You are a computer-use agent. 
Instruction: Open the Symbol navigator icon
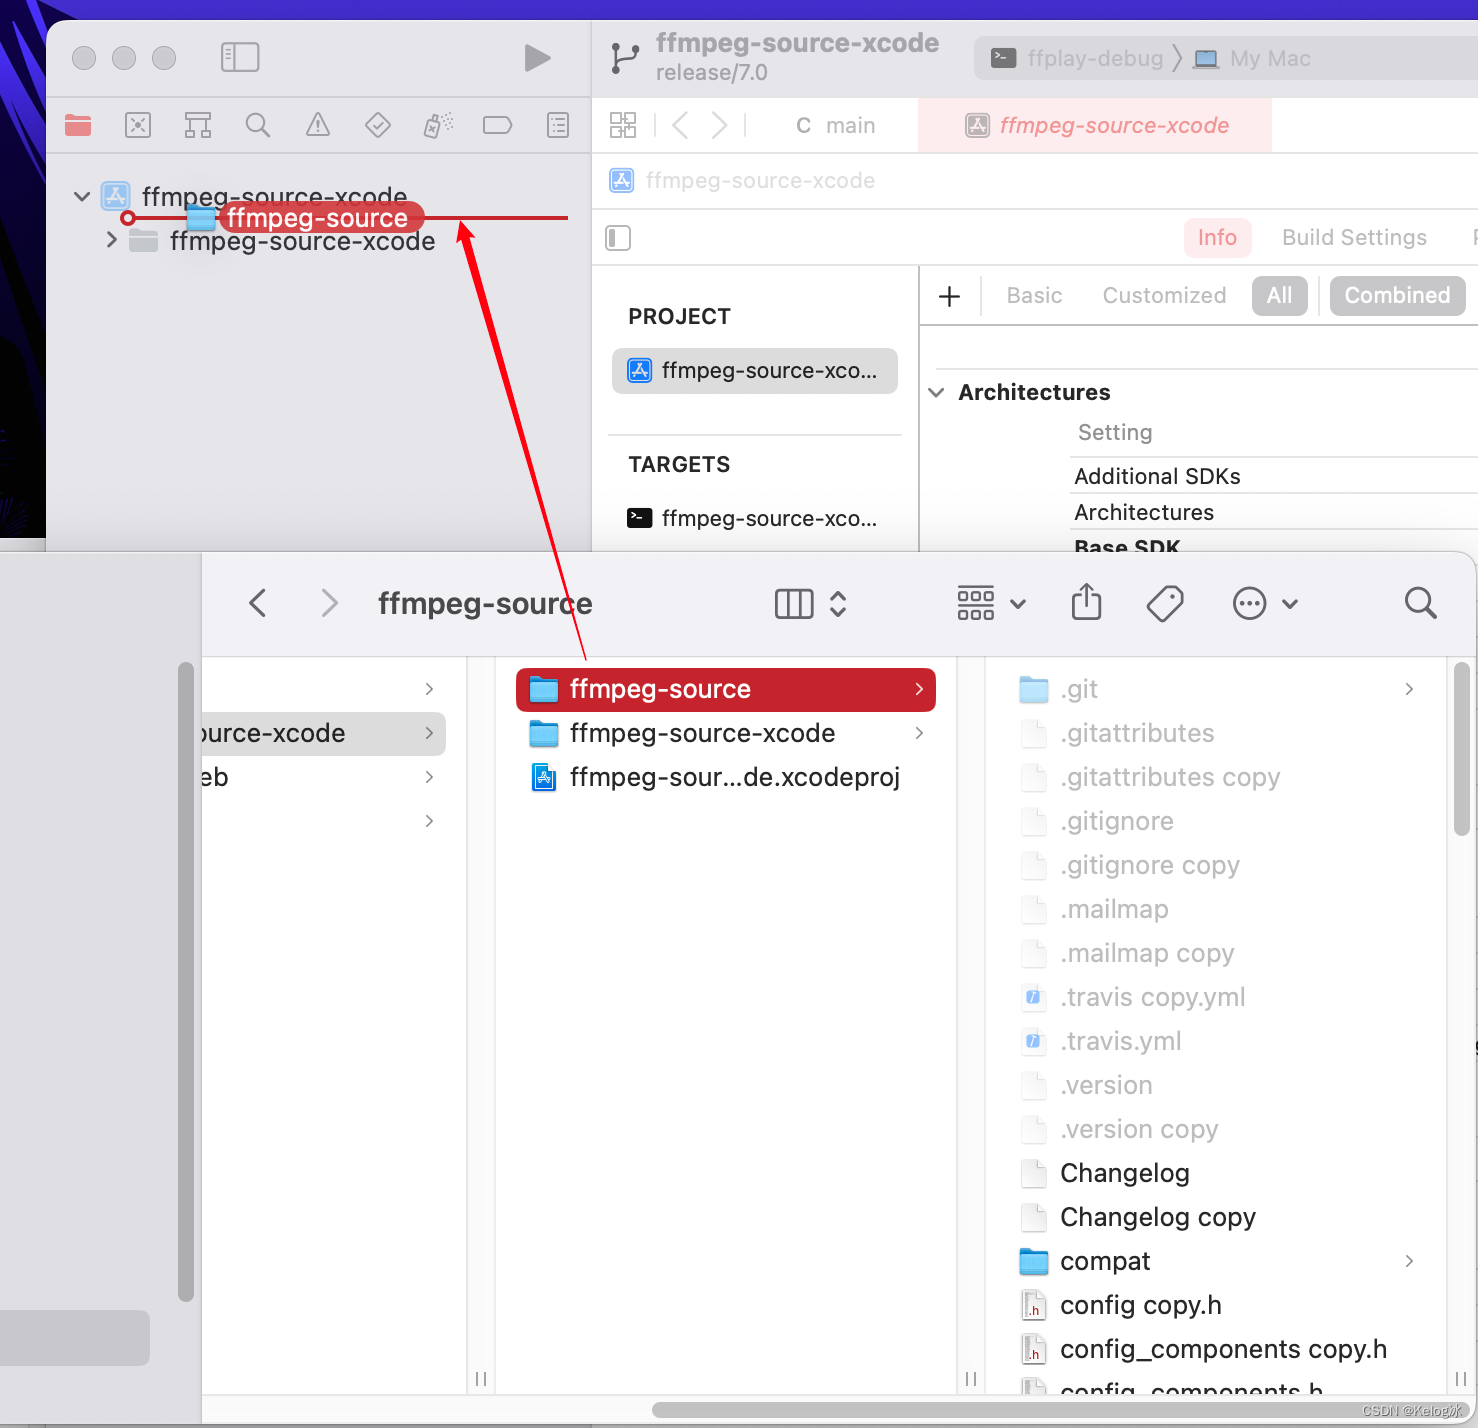(198, 125)
